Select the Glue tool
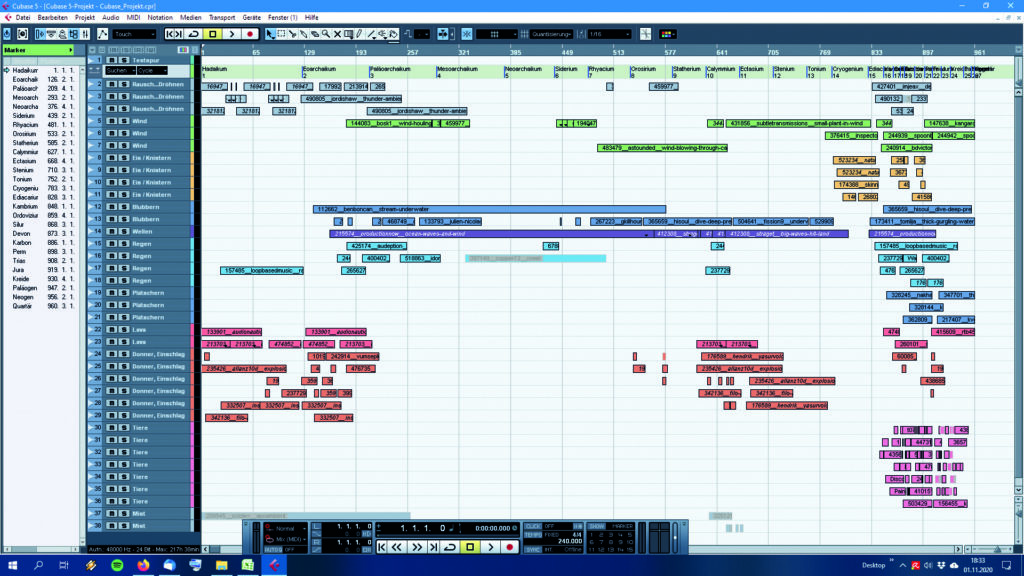The height and width of the screenshot is (576, 1024). pyautogui.click(x=304, y=34)
